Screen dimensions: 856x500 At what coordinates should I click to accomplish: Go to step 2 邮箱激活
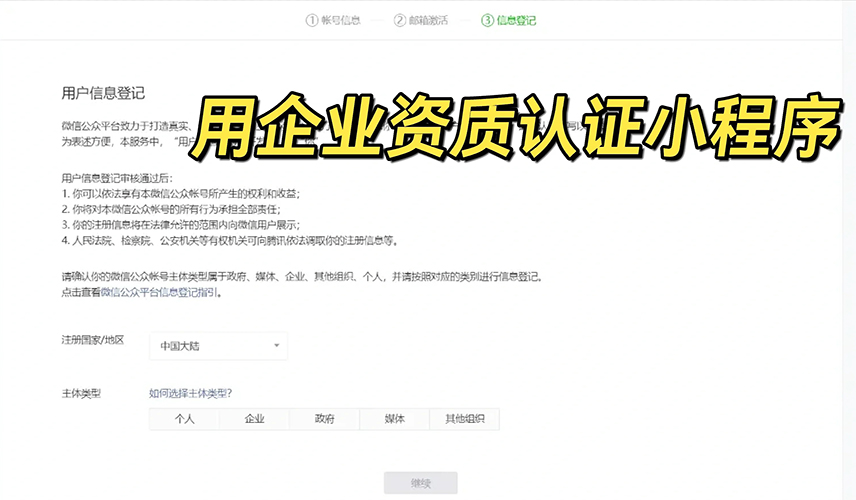click(x=420, y=21)
